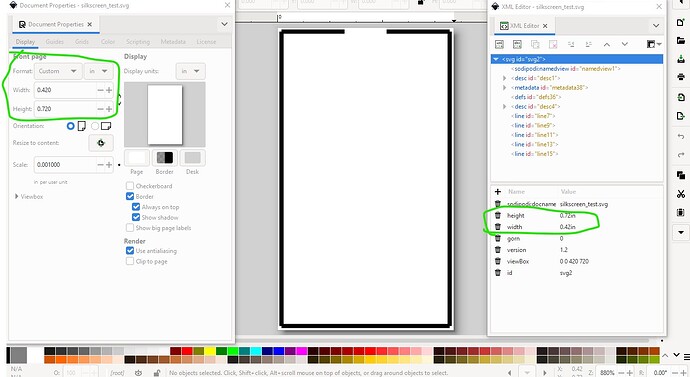Screen dimensions: 690x377
Task: Increase page Height with its plus stepper
Action: click(x=109, y=109)
